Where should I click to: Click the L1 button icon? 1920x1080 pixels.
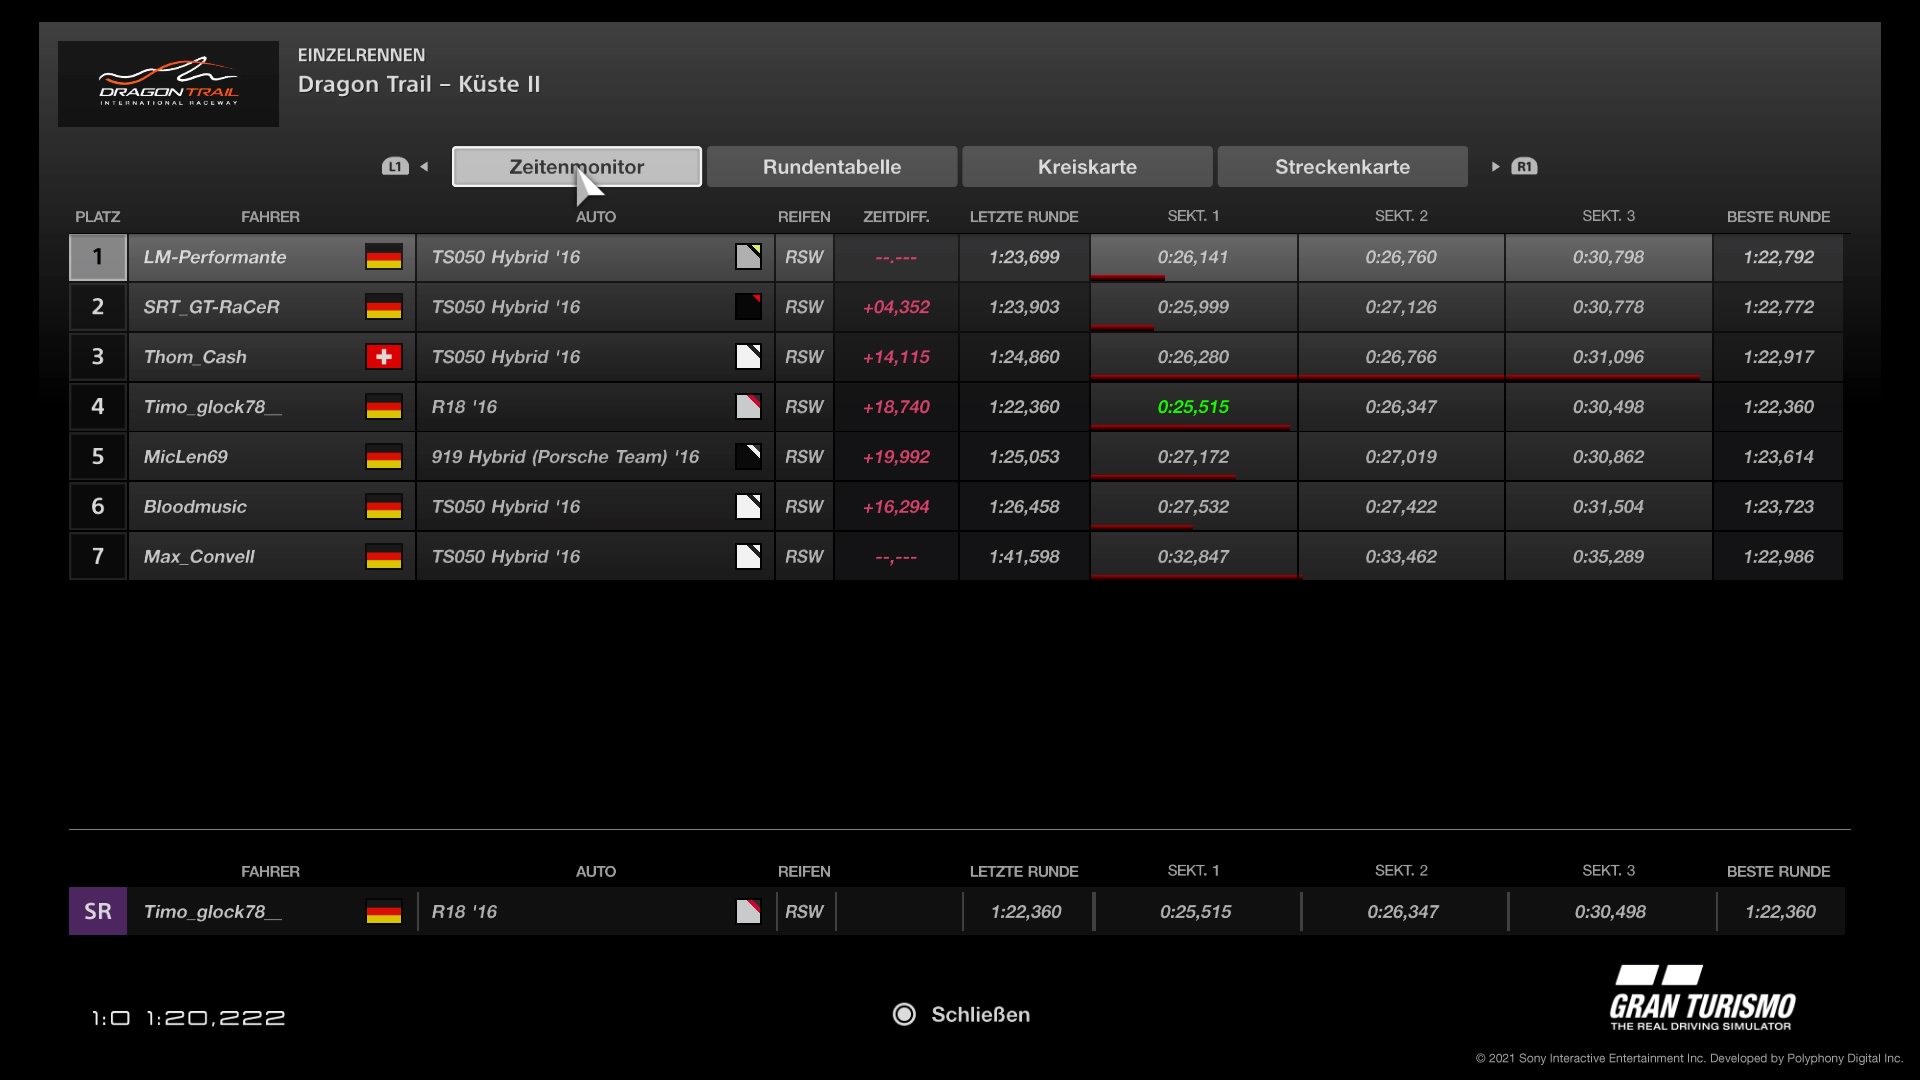[x=395, y=167]
